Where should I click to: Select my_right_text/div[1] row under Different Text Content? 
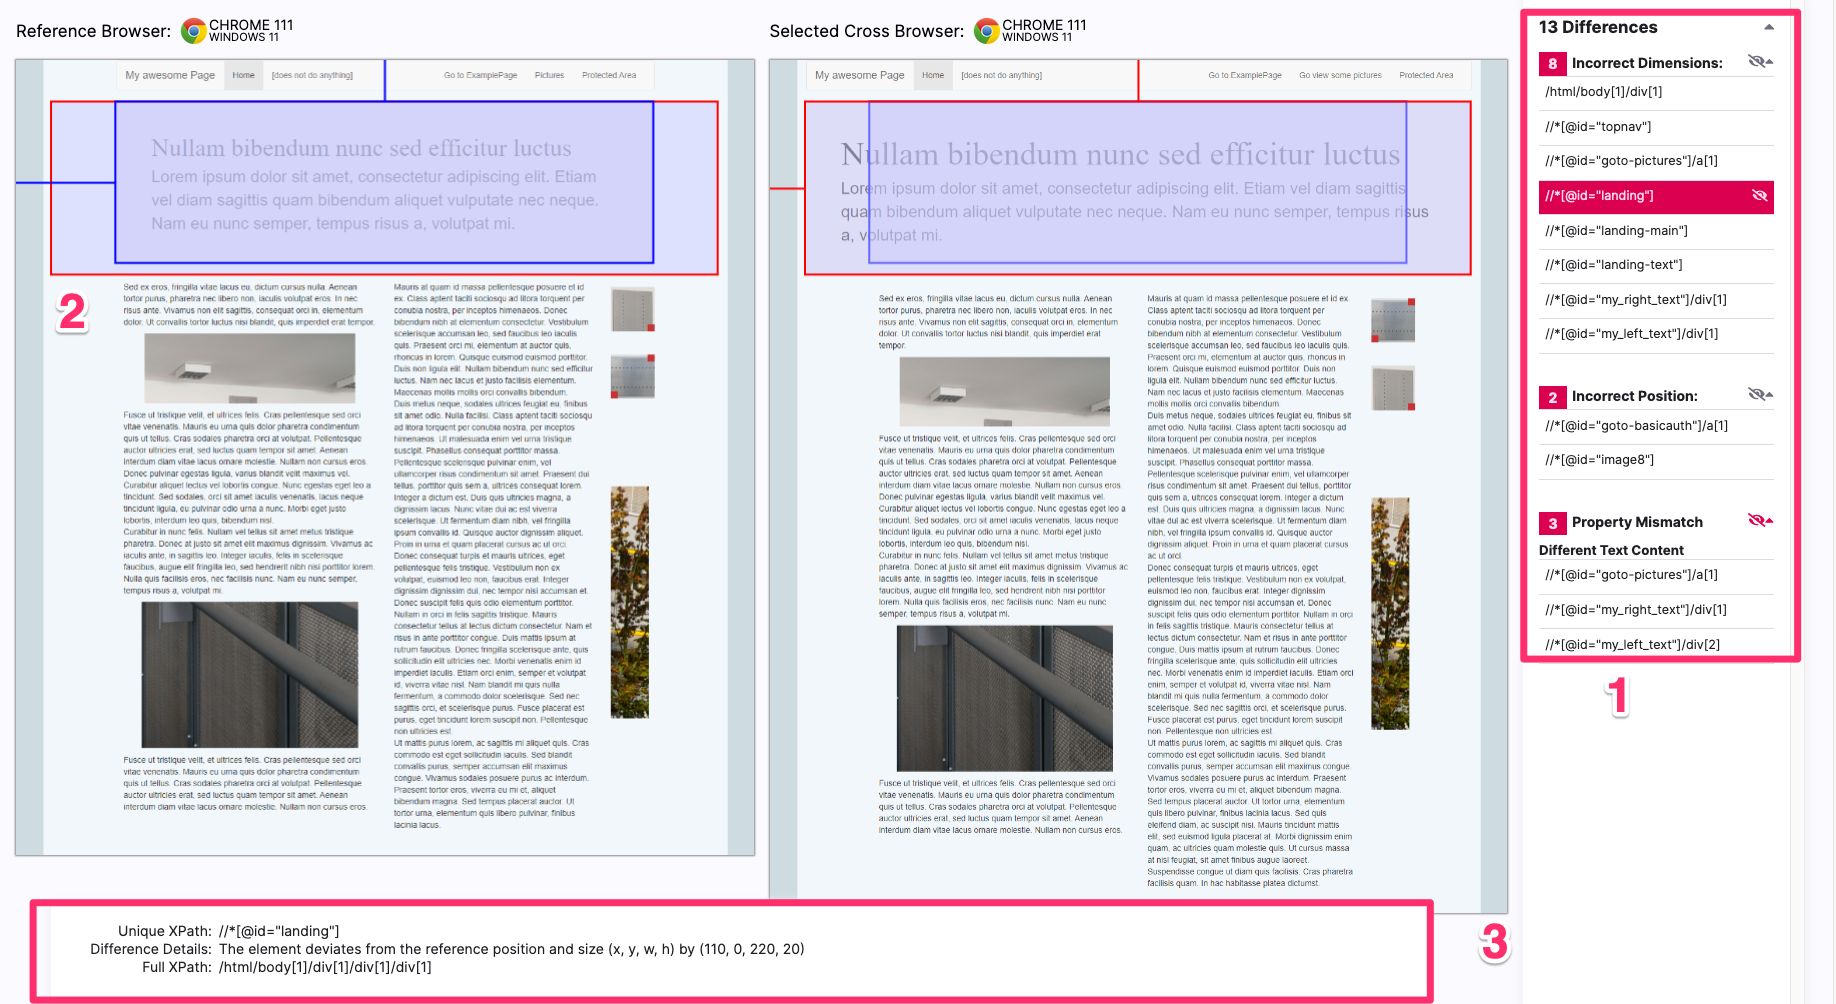pos(1656,610)
